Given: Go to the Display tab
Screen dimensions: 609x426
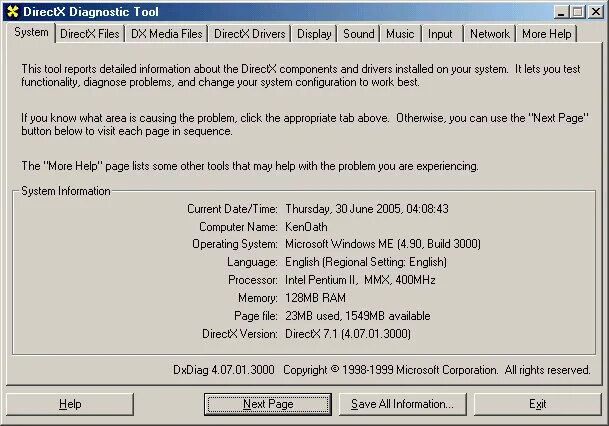Looking at the screenshot, I should click(x=314, y=34).
